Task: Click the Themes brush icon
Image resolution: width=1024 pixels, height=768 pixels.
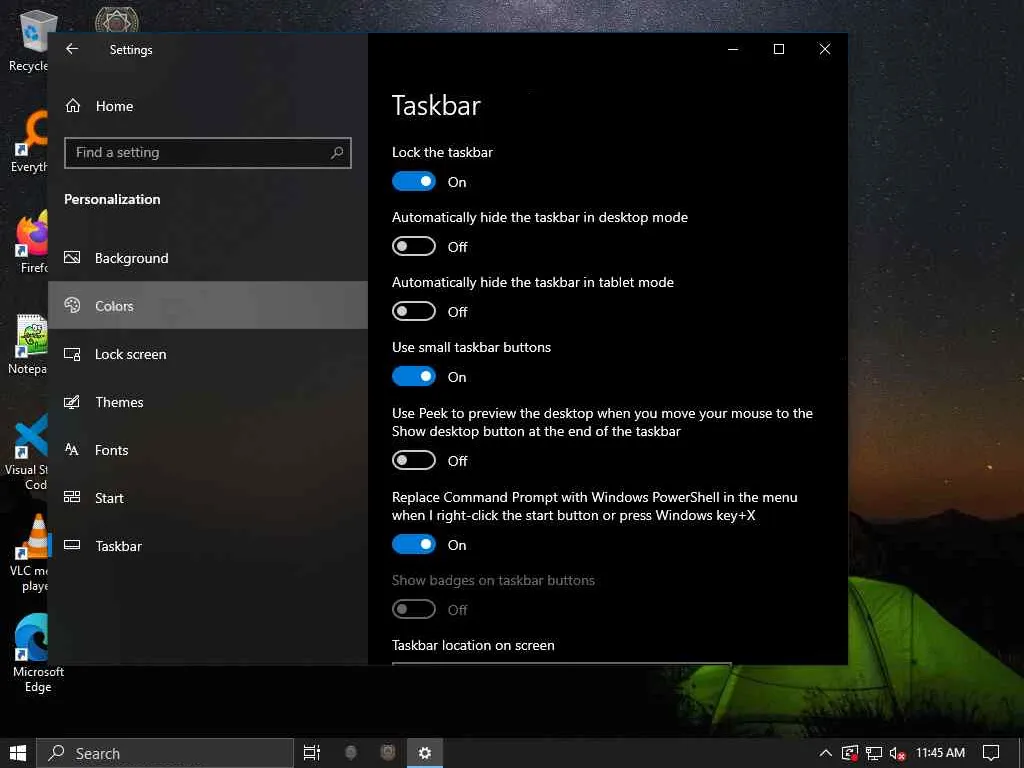Action: [x=72, y=402]
